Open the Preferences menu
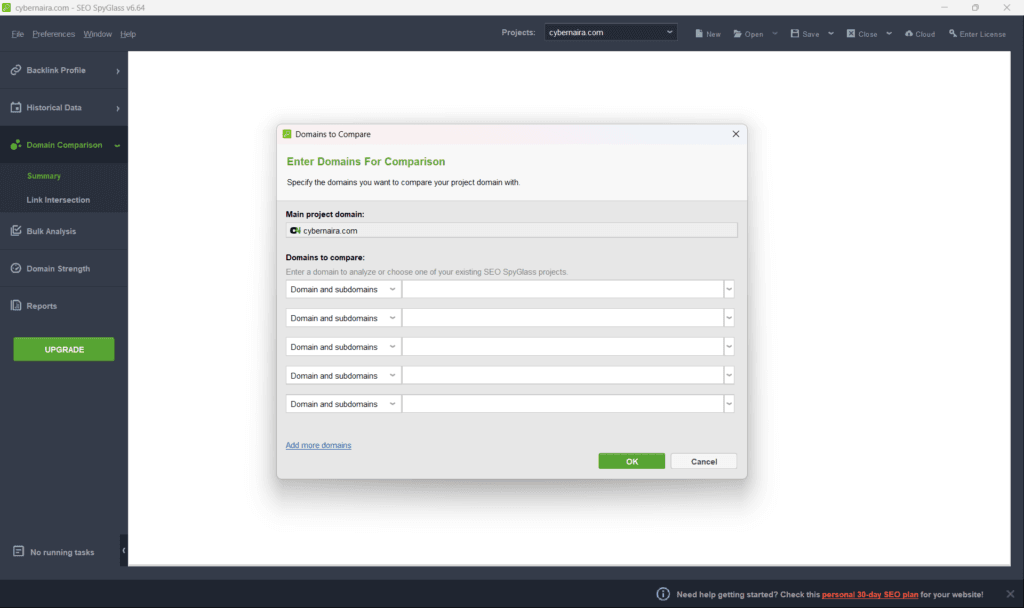1024x608 pixels. pos(54,34)
